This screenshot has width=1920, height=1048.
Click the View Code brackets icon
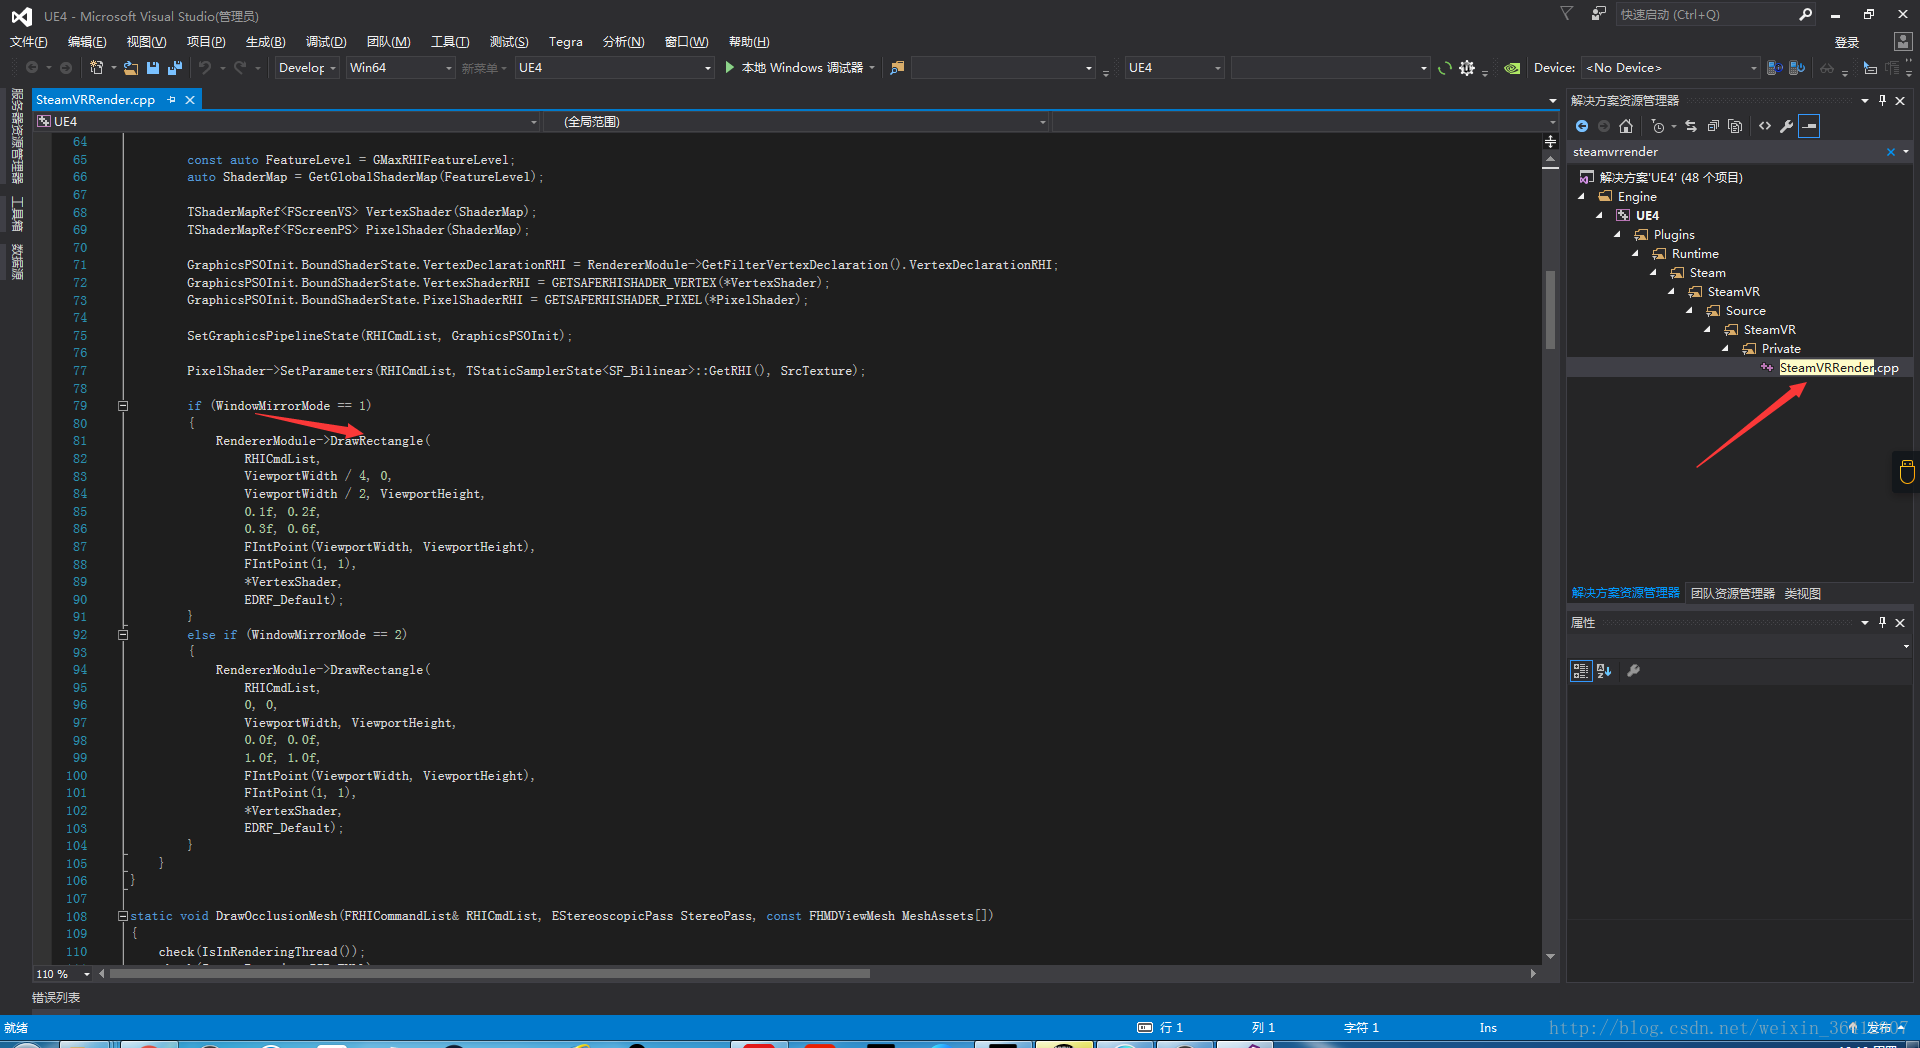pos(1765,126)
